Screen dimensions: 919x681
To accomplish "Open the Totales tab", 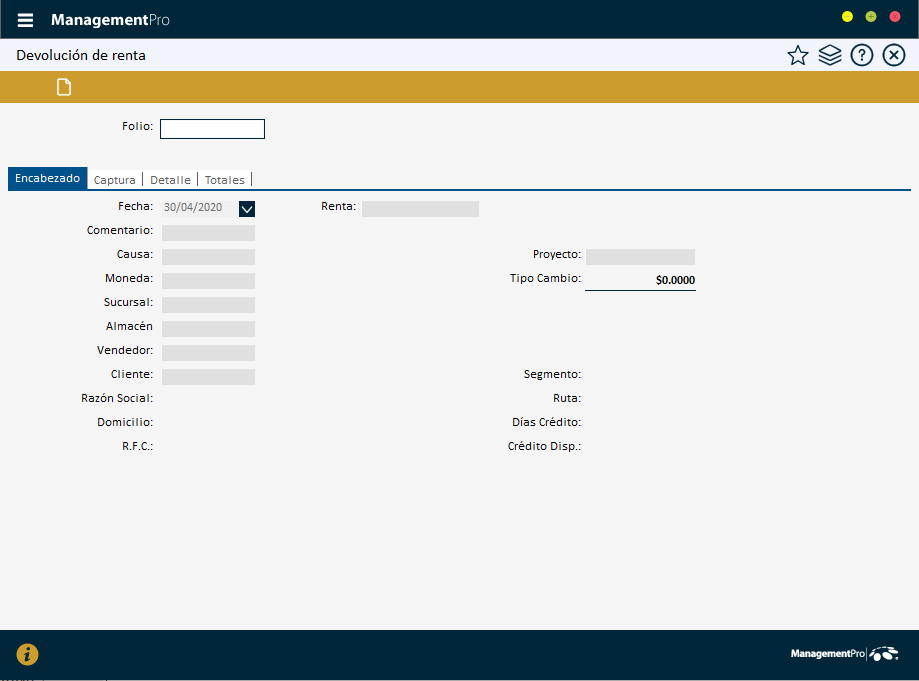I will pyautogui.click(x=224, y=180).
